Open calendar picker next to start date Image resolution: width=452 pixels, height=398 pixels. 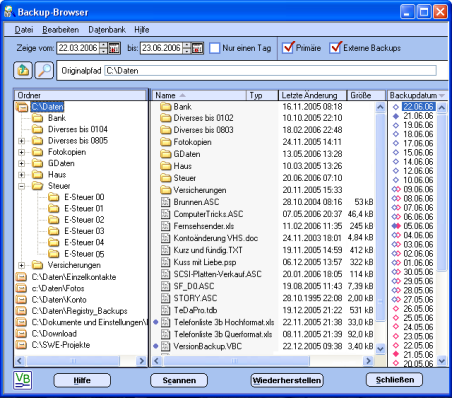click(114, 48)
